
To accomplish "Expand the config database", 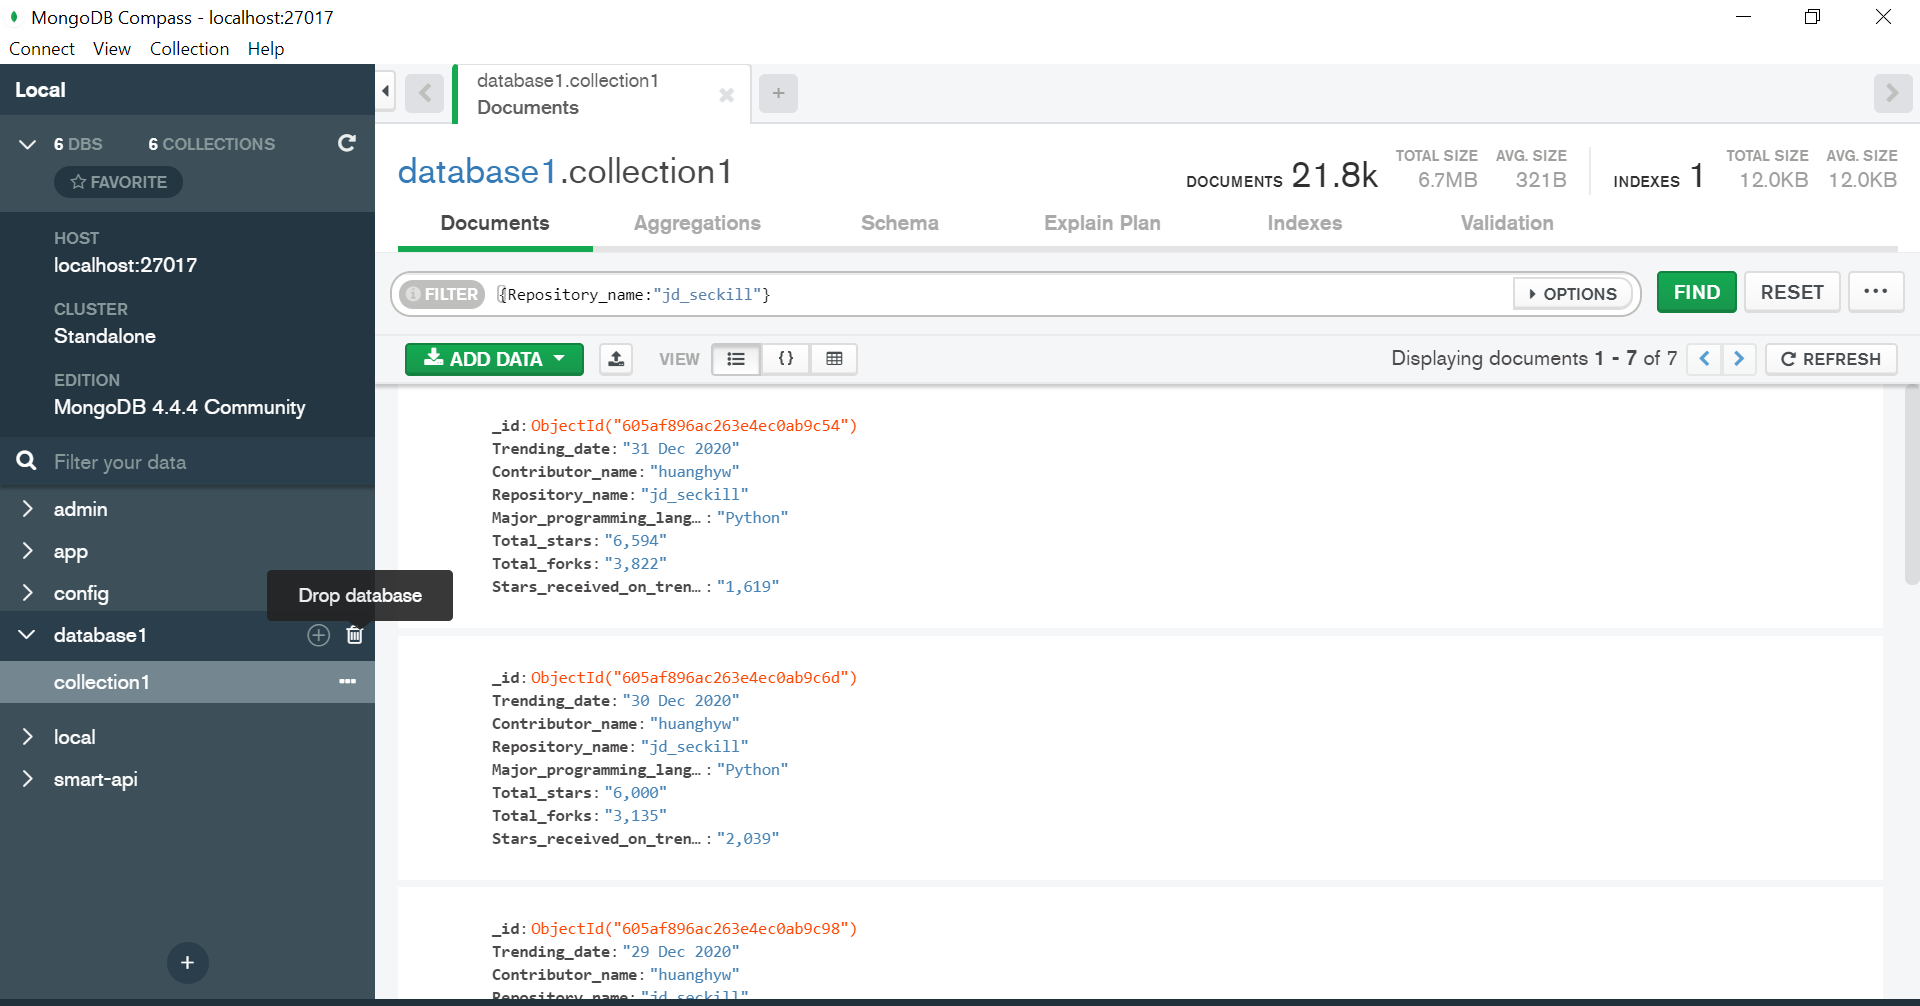I will coord(28,593).
